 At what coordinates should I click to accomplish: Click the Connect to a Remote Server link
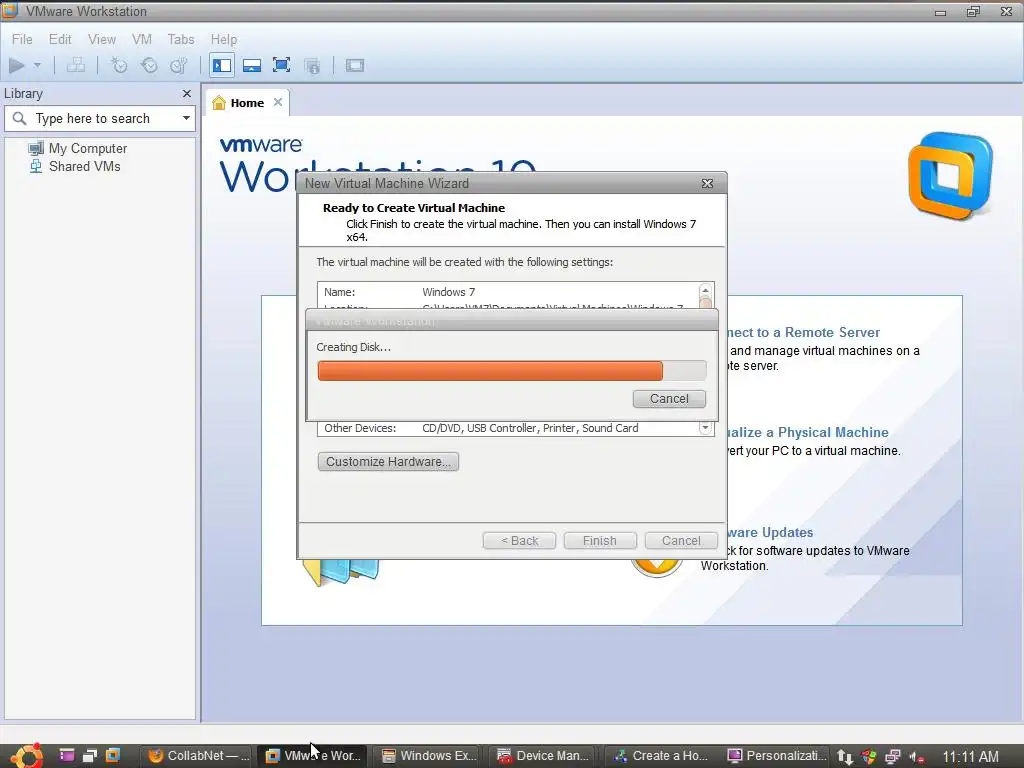803,332
